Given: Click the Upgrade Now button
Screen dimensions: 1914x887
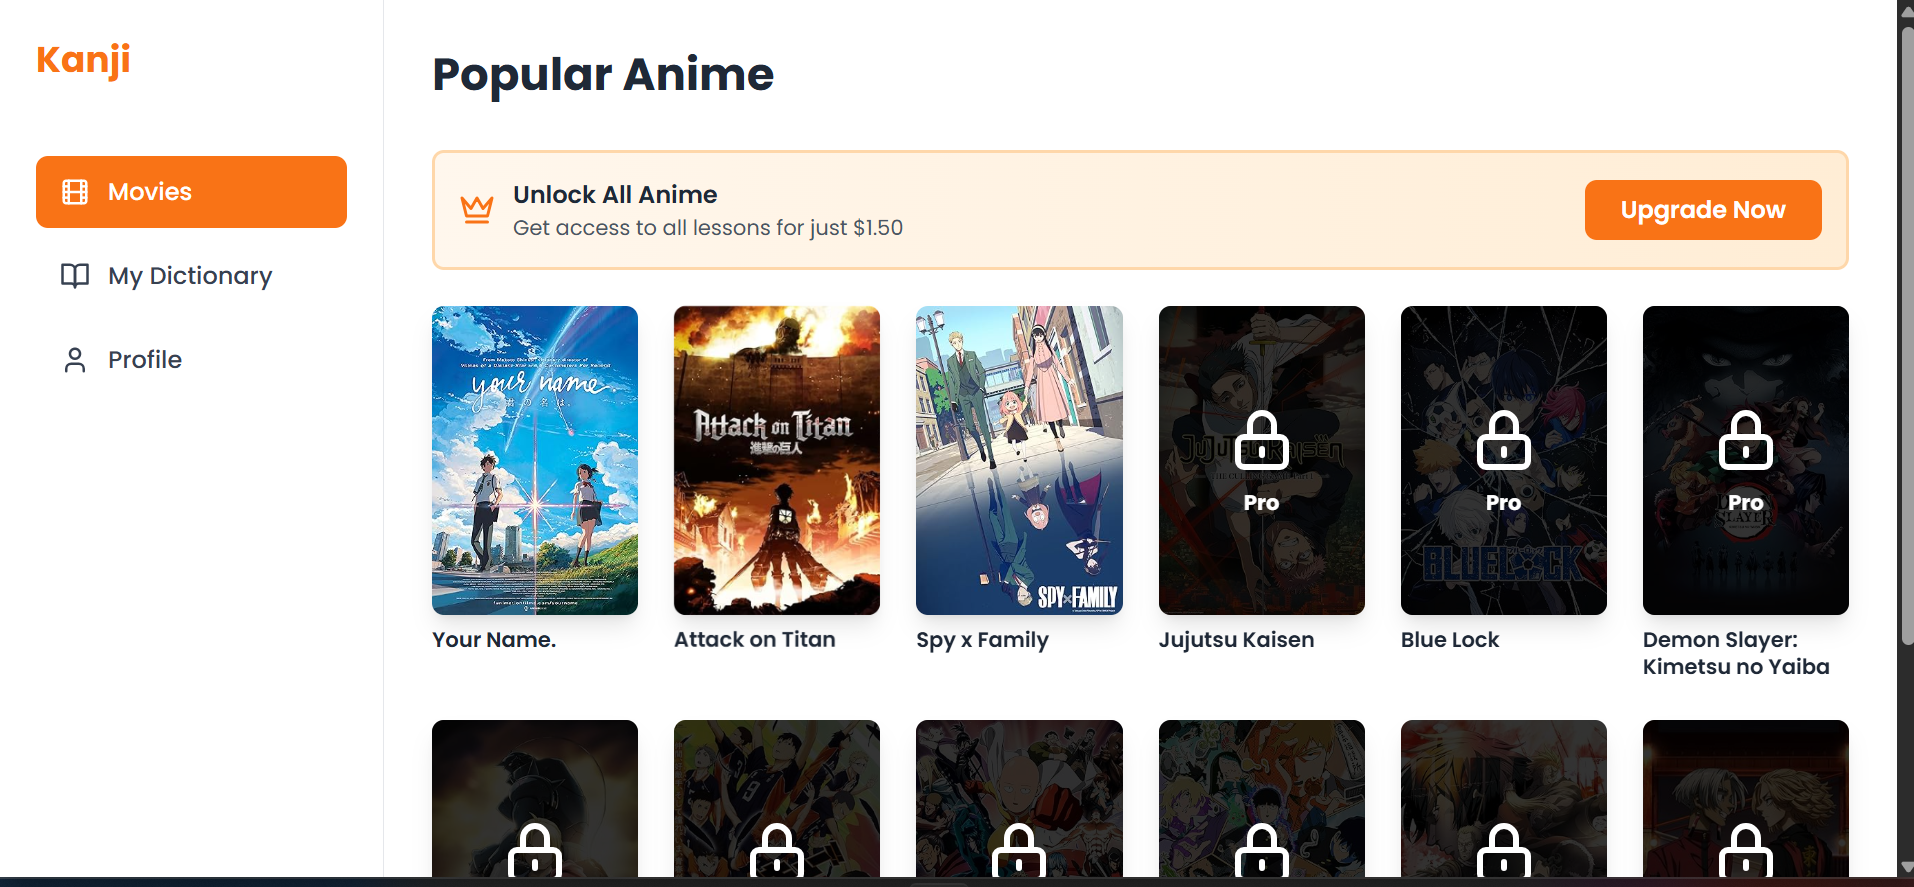Looking at the screenshot, I should 1703,210.
